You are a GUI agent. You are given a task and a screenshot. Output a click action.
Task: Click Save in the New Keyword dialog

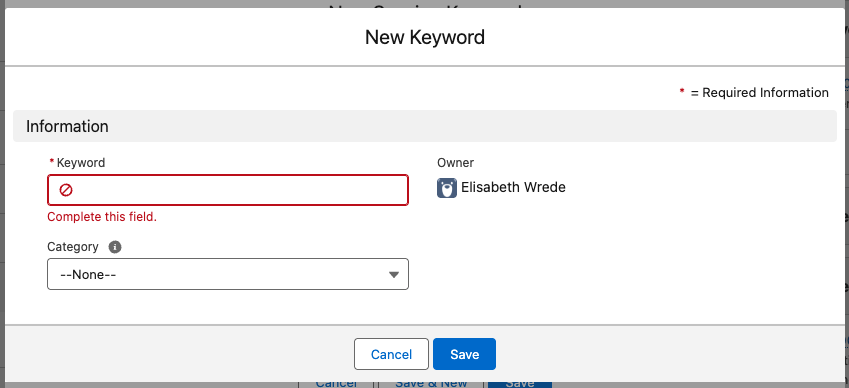[464, 354]
